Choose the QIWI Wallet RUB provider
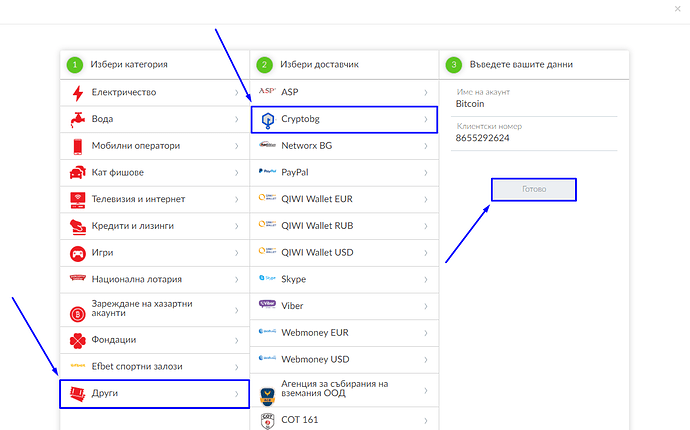This screenshot has width=690, height=430. tap(344, 226)
